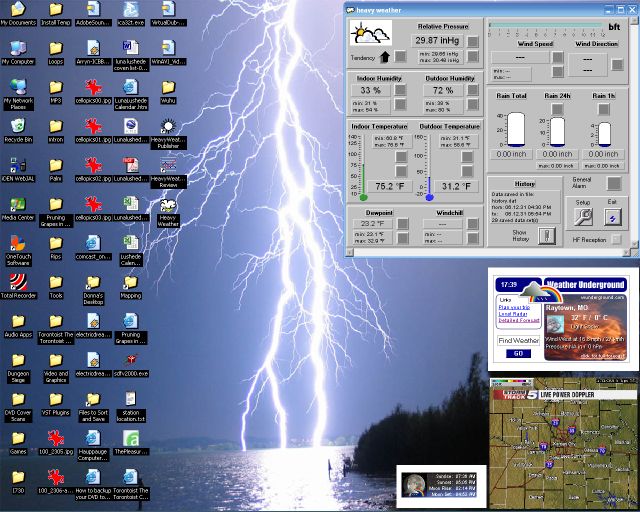
Task: Open Setup wrench in Heavy Weather
Action: pyautogui.click(x=583, y=217)
